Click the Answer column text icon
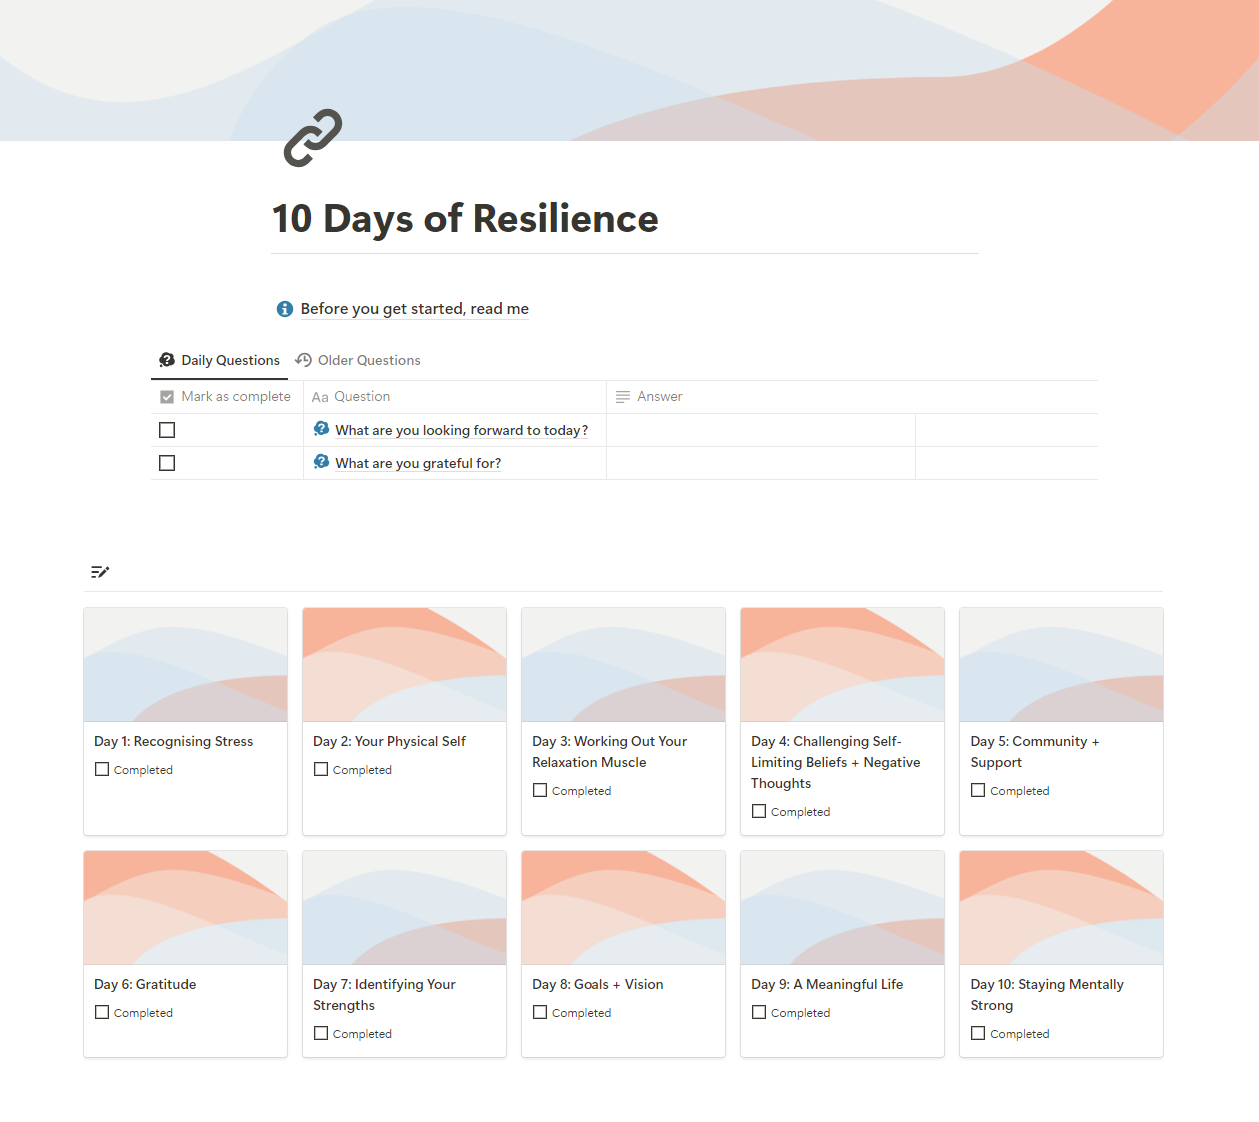1259x1122 pixels. pyautogui.click(x=623, y=397)
